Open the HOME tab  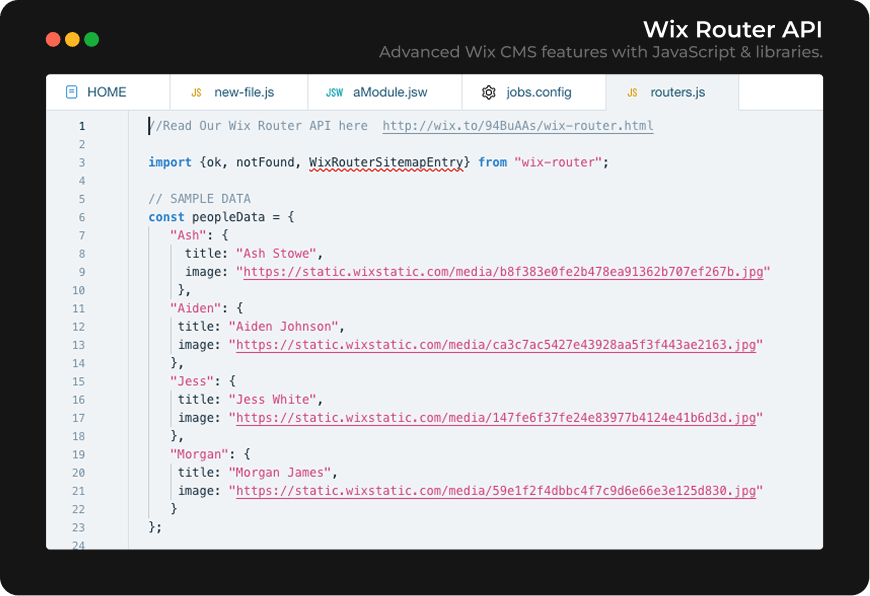tap(108, 92)
